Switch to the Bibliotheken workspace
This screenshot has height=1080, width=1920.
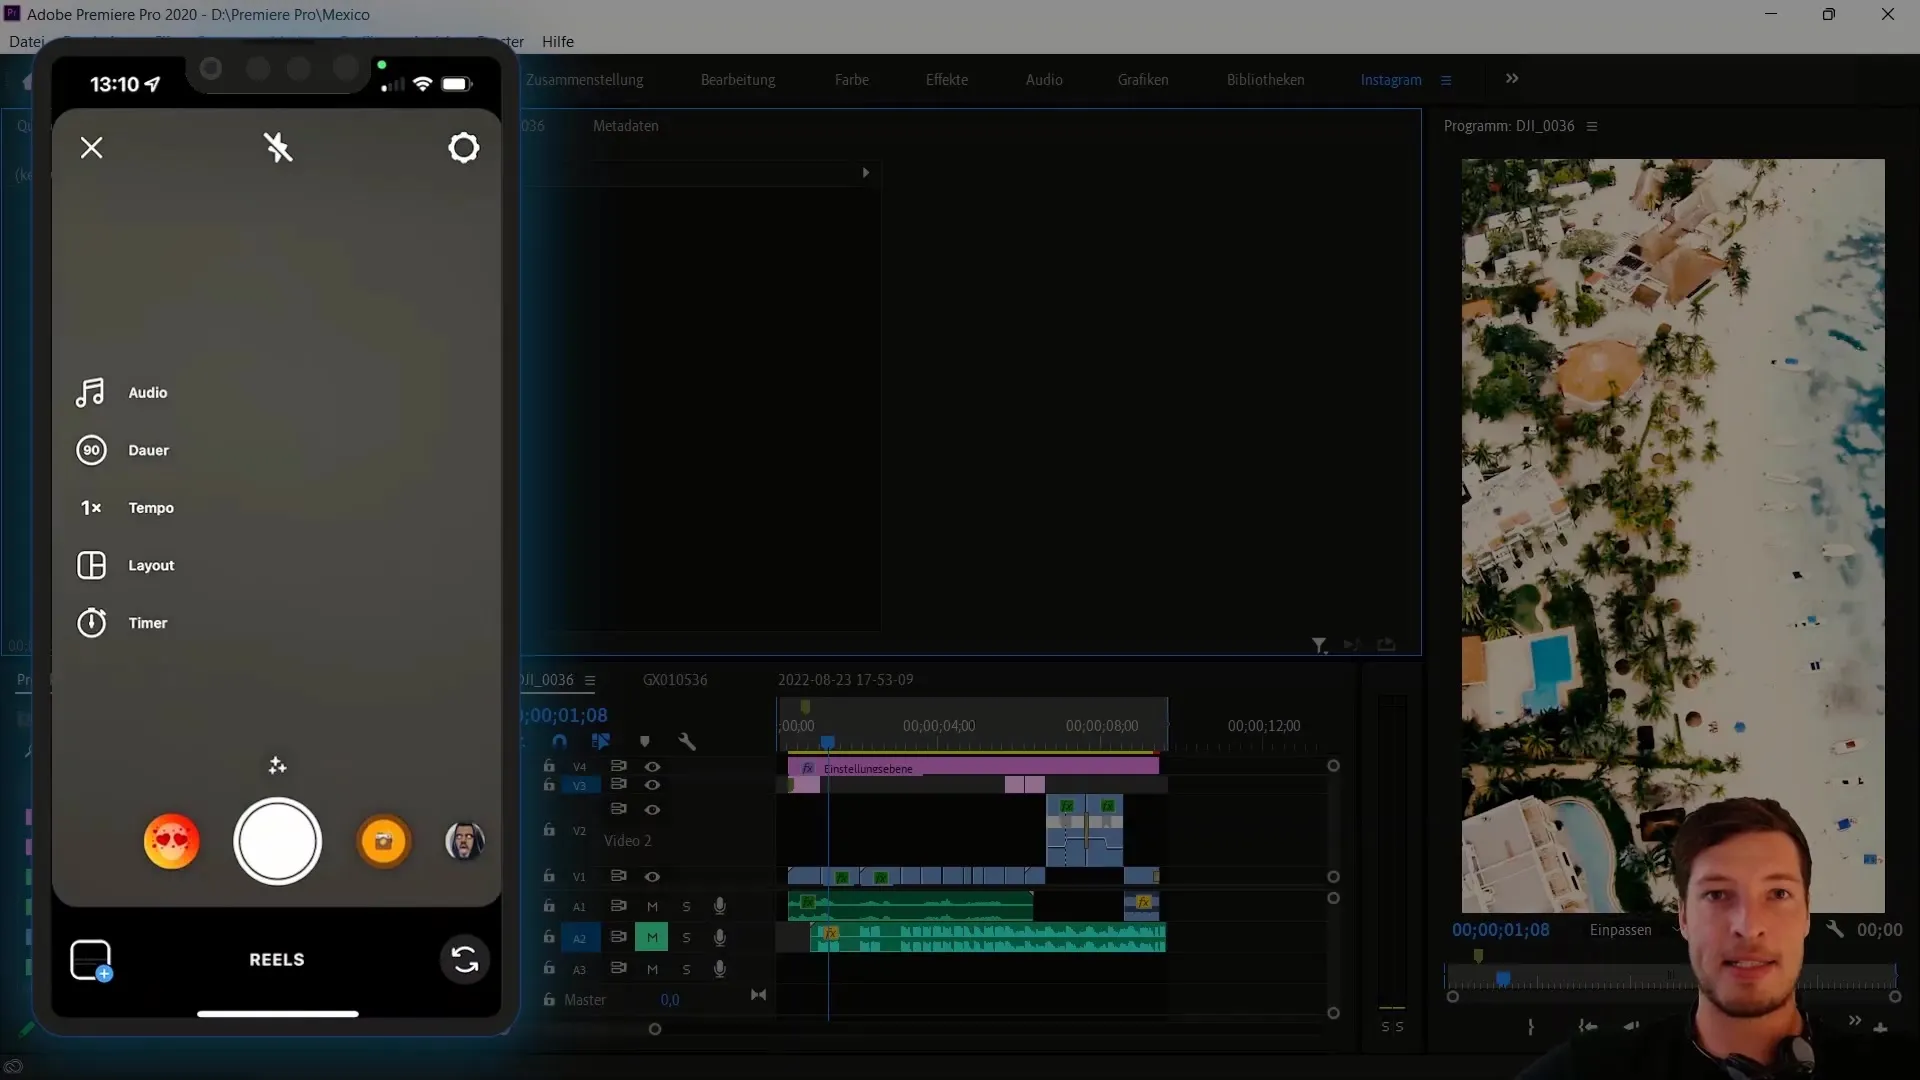click(1265, 80)
